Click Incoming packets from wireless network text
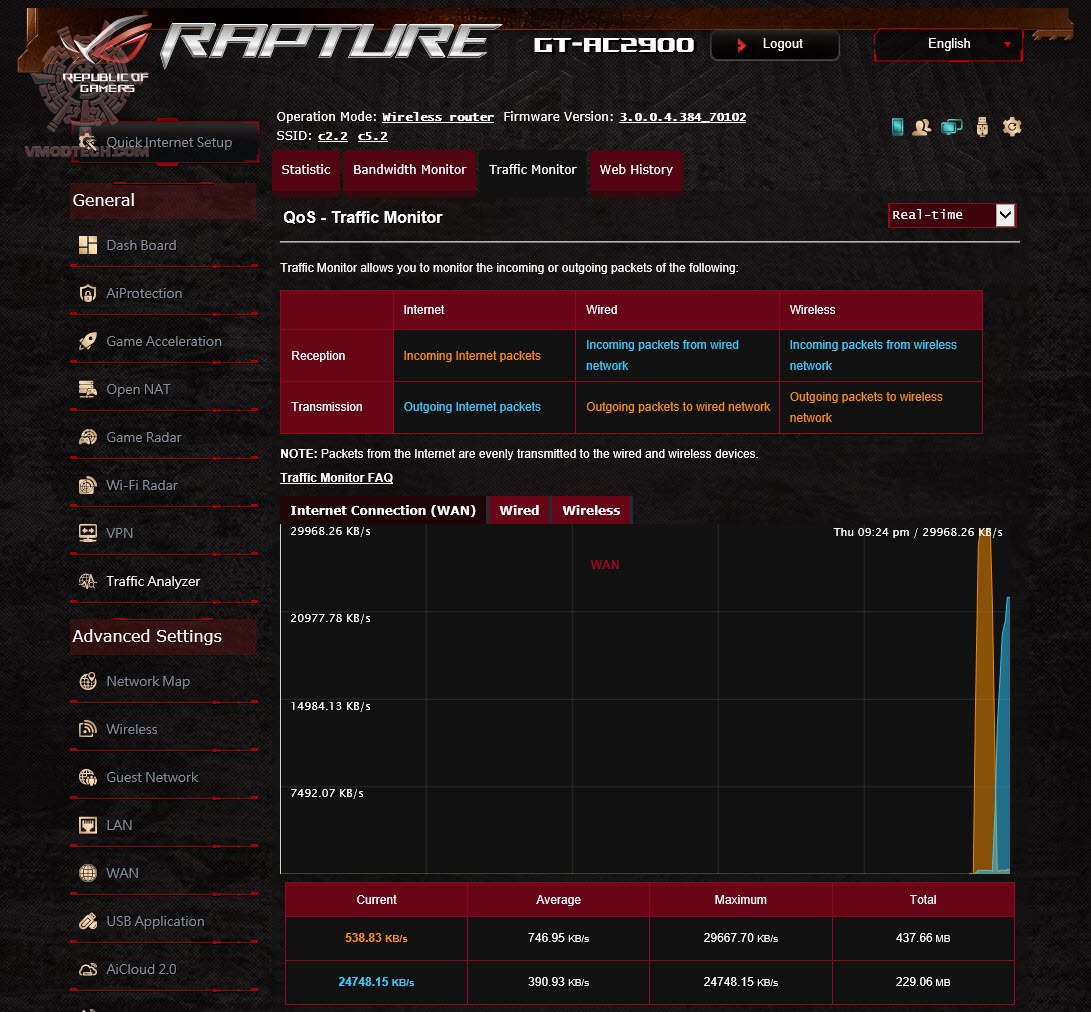 coord(873,355)
